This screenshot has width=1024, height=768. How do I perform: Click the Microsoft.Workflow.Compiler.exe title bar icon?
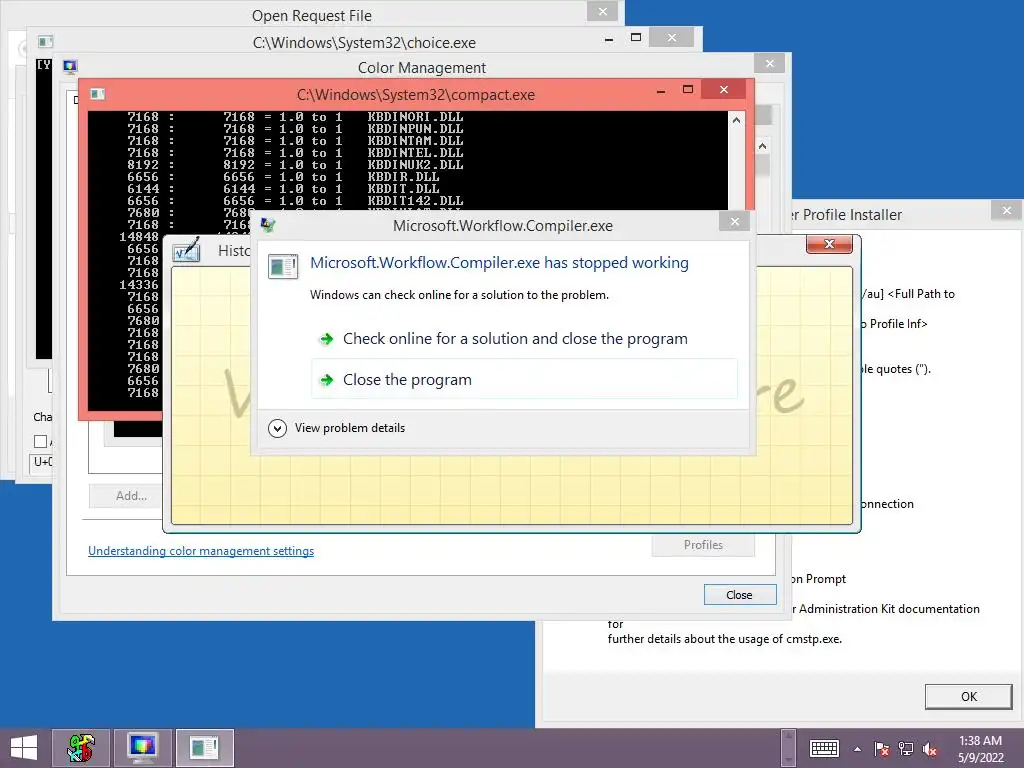[x=268, y=225]
